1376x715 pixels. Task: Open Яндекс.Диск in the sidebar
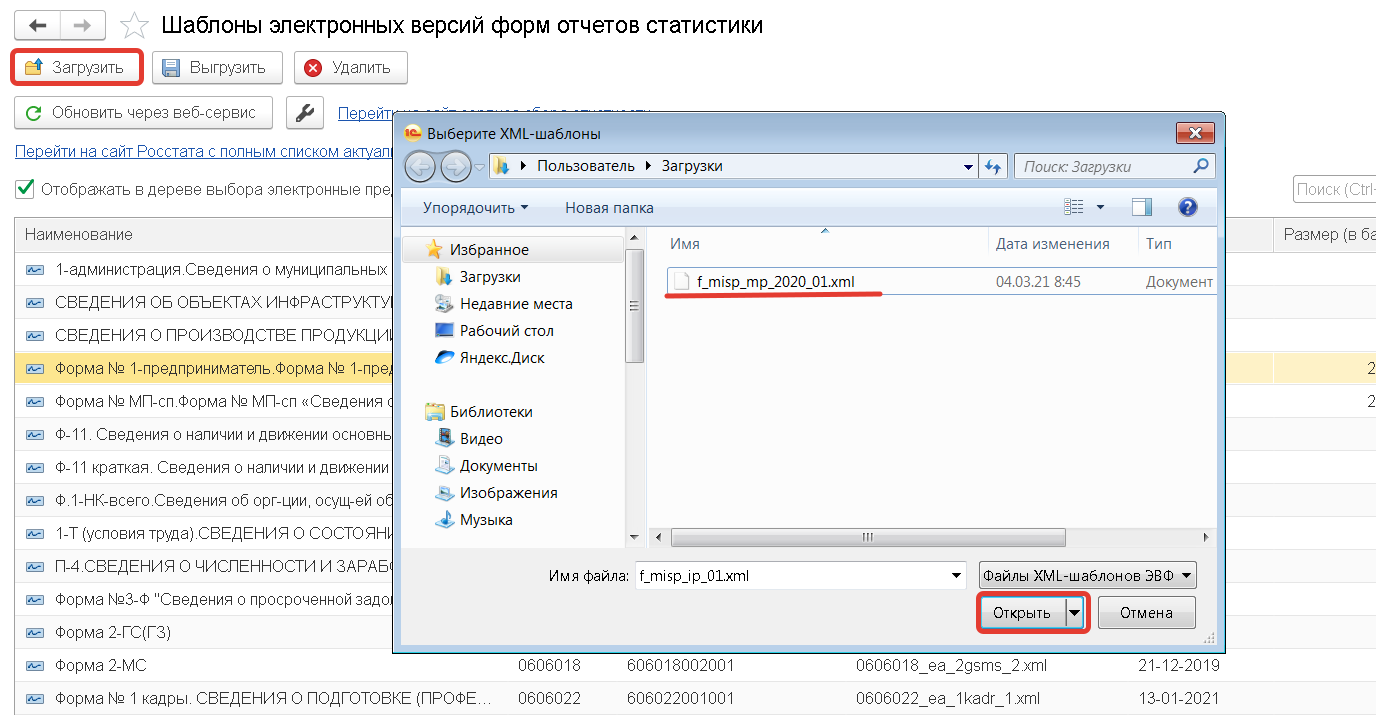(502, 358)
